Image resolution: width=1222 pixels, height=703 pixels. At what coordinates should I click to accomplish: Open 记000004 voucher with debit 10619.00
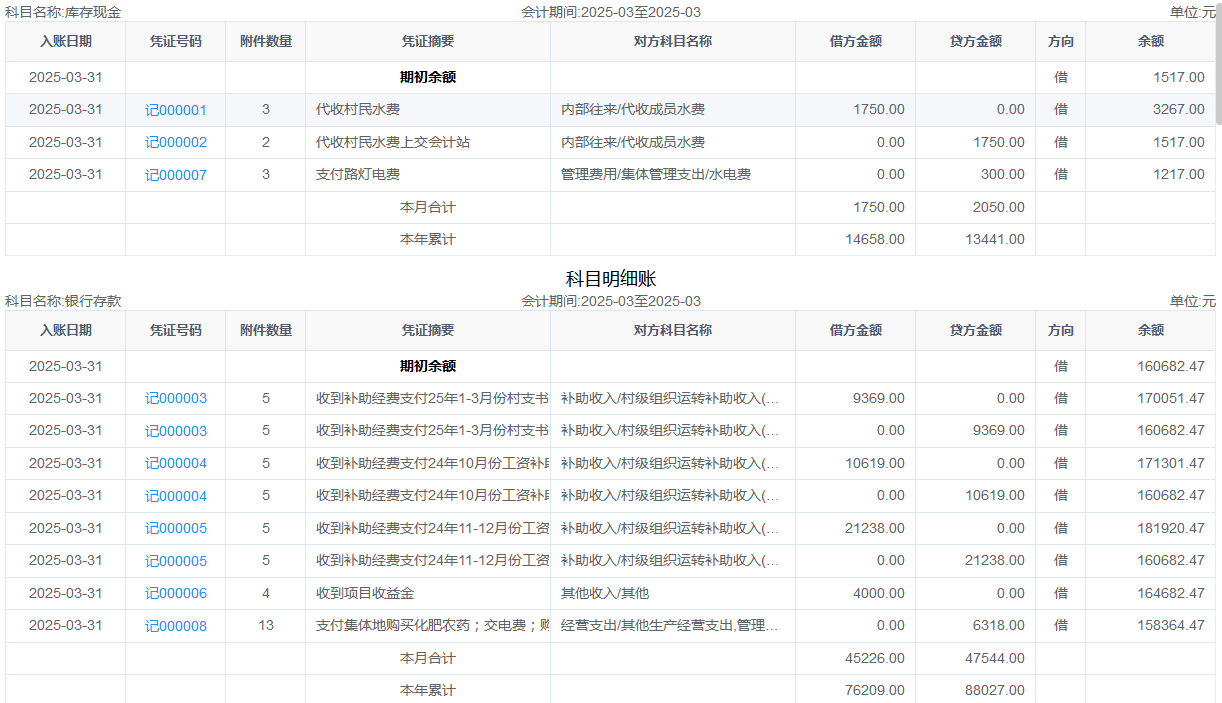176,464
